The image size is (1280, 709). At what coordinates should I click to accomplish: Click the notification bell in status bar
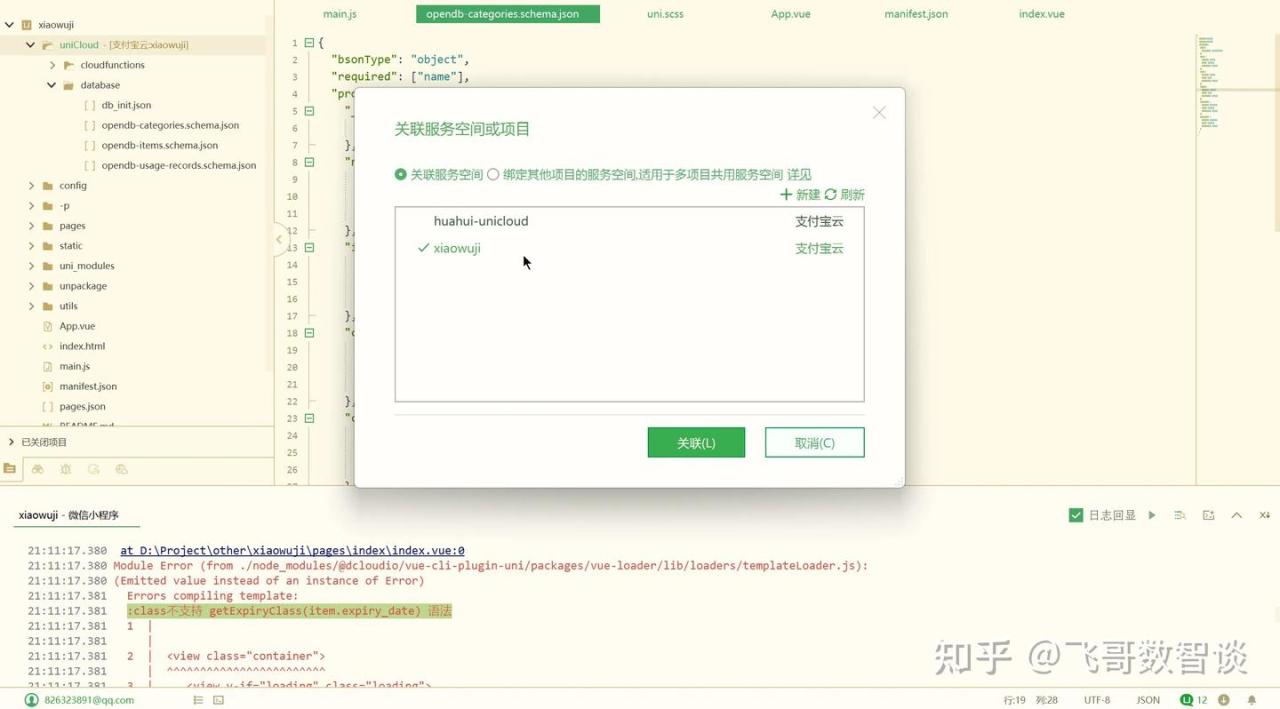1251,700
